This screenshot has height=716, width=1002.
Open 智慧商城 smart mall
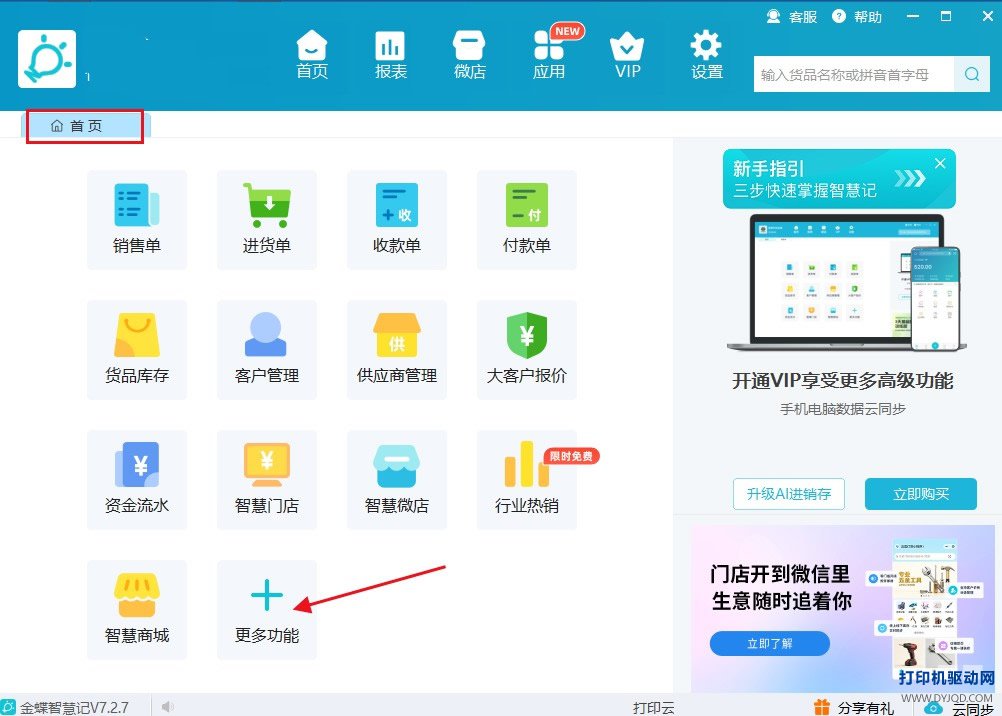coord(137,609)
